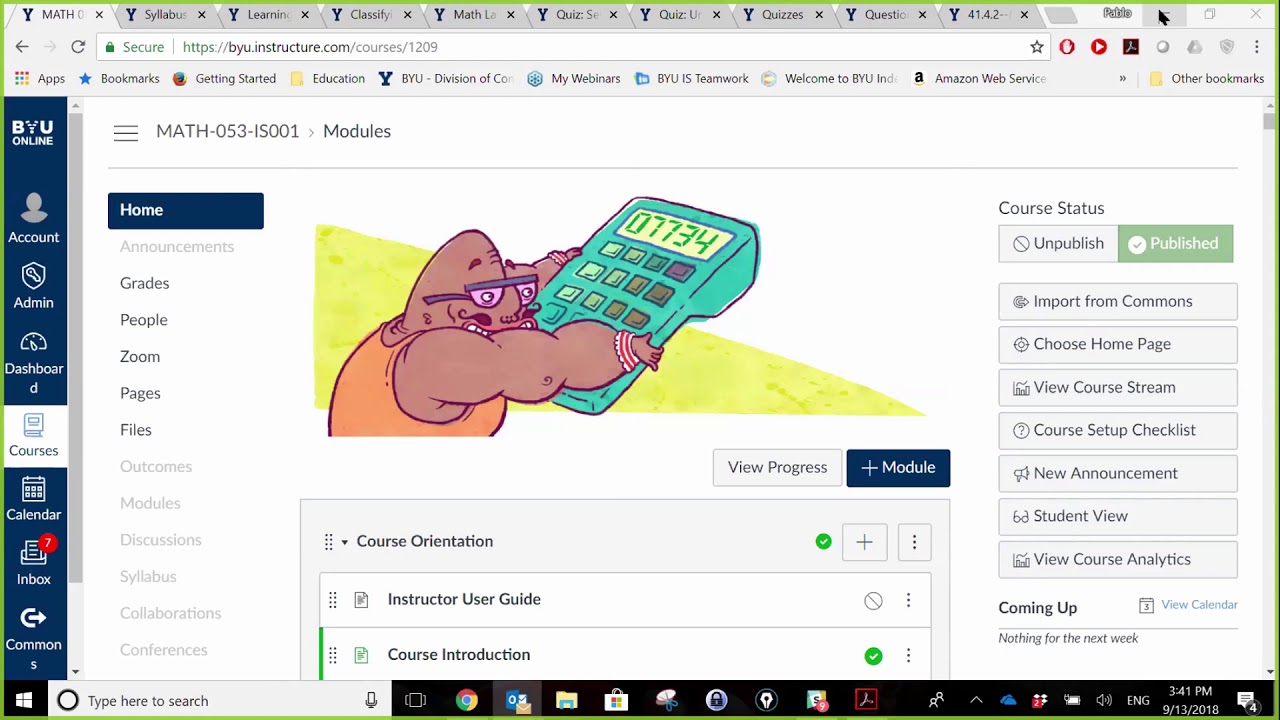Open Discussions in course navigation

click(161, 540)
